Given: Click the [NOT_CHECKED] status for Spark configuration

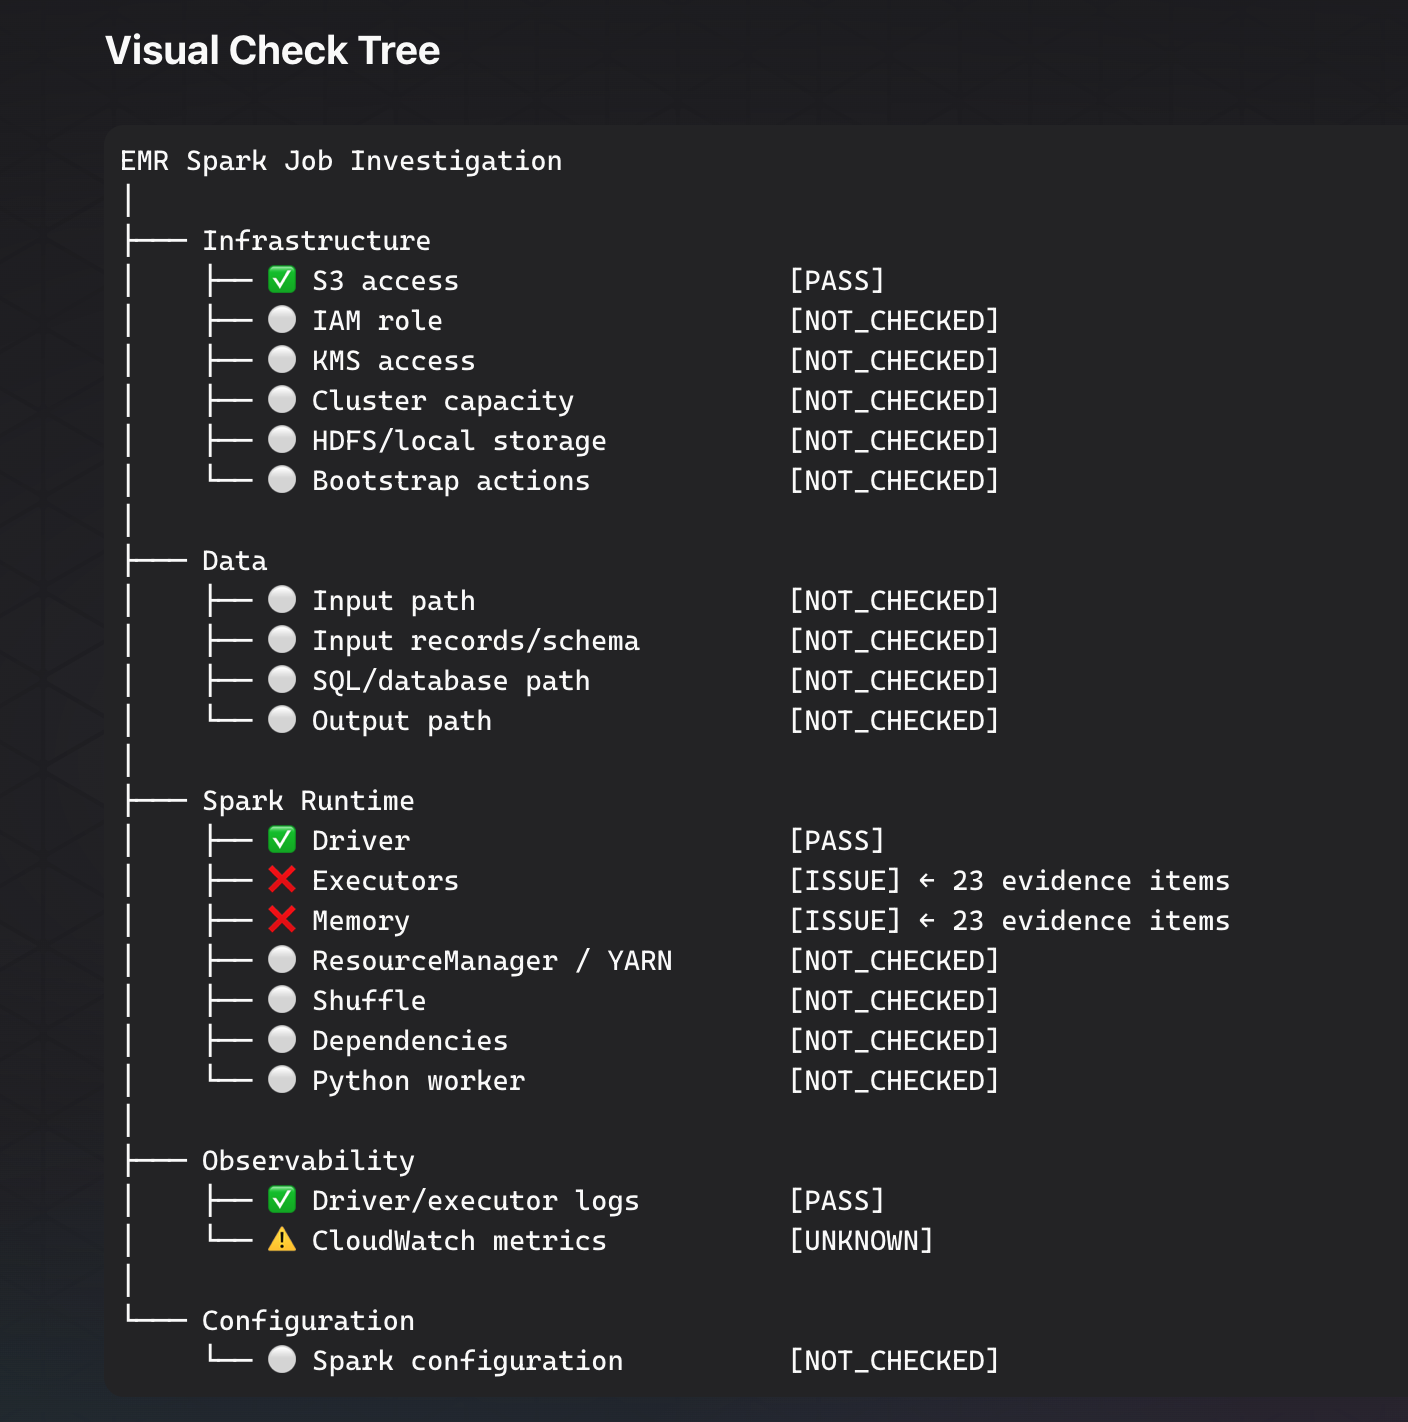Looking at the screenshot, I should [894, 1361].
